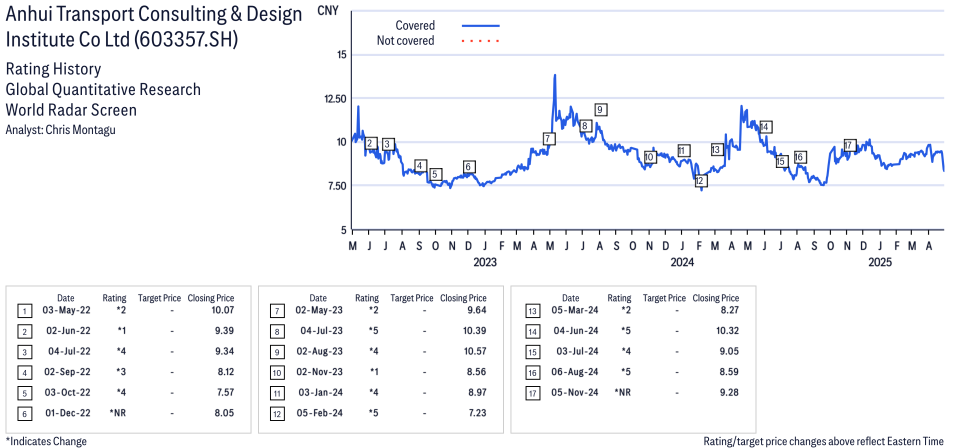The image size is (955, 448).
Task: Select the *NR rating in the 01-Dec-22 row
Action: click(118, 413)
